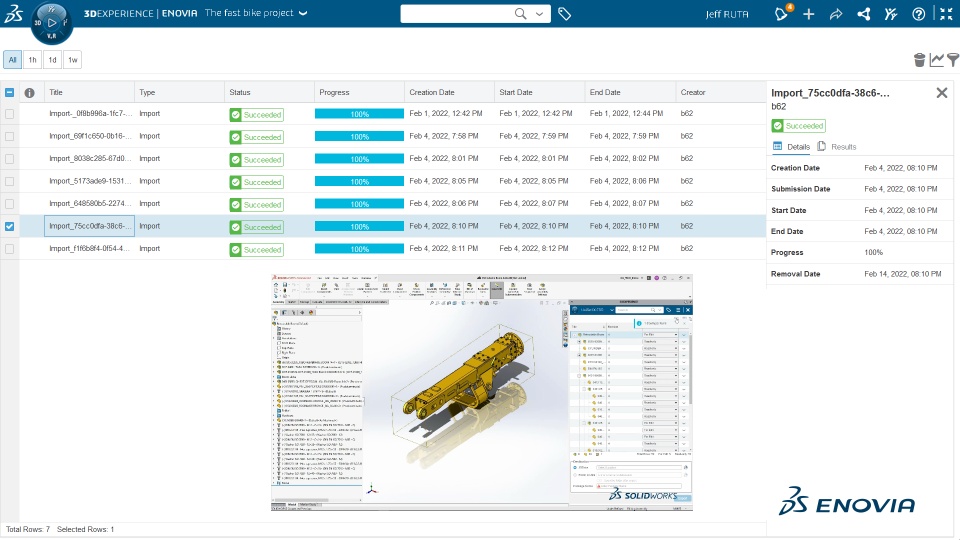The image size is (960, 540).
Task: Select the Import_5173ade9-1531 title
Action: [x=90, y=181]
